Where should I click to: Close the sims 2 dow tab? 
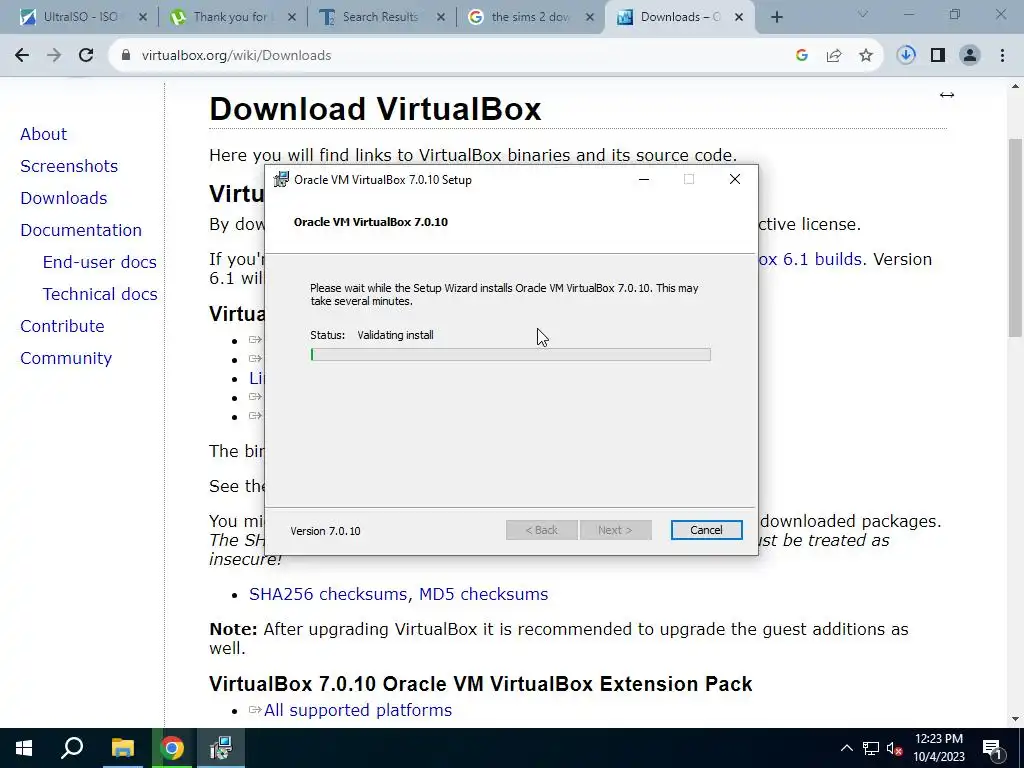click(590, 18)
